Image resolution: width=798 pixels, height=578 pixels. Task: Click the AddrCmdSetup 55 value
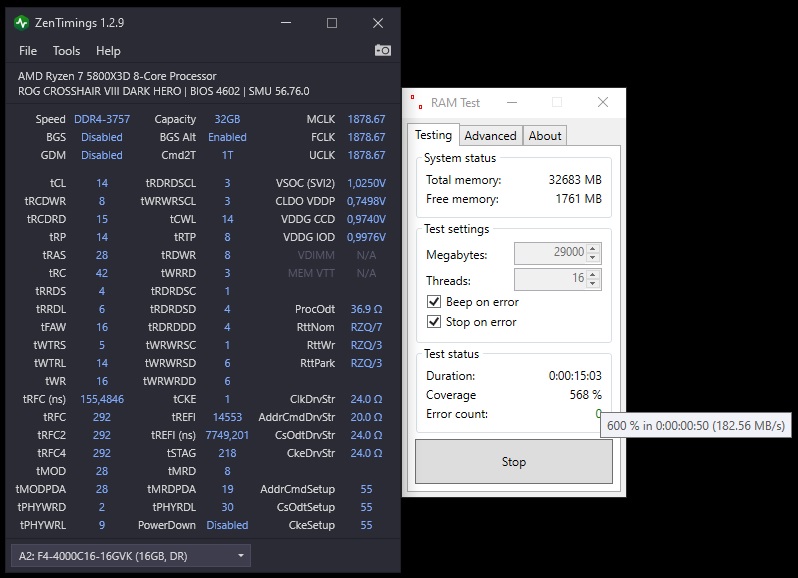(366, 489)
